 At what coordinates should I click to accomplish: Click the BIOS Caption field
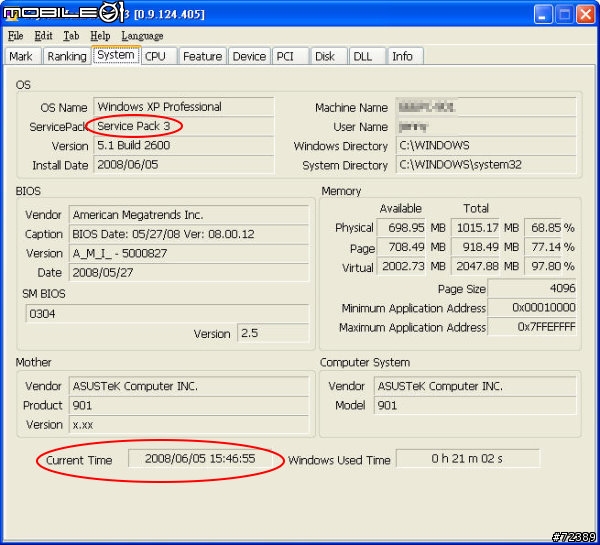[x=189, y=234]
